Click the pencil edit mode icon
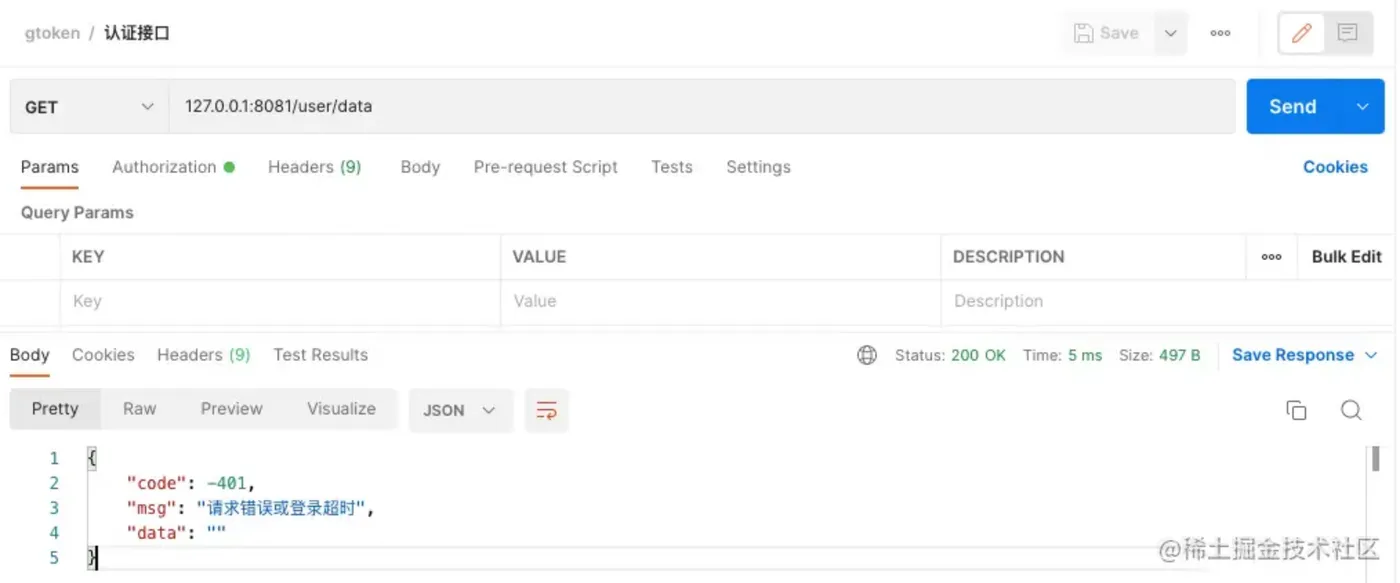This screenshot has width=1400, height=583. pos(1302,33)
